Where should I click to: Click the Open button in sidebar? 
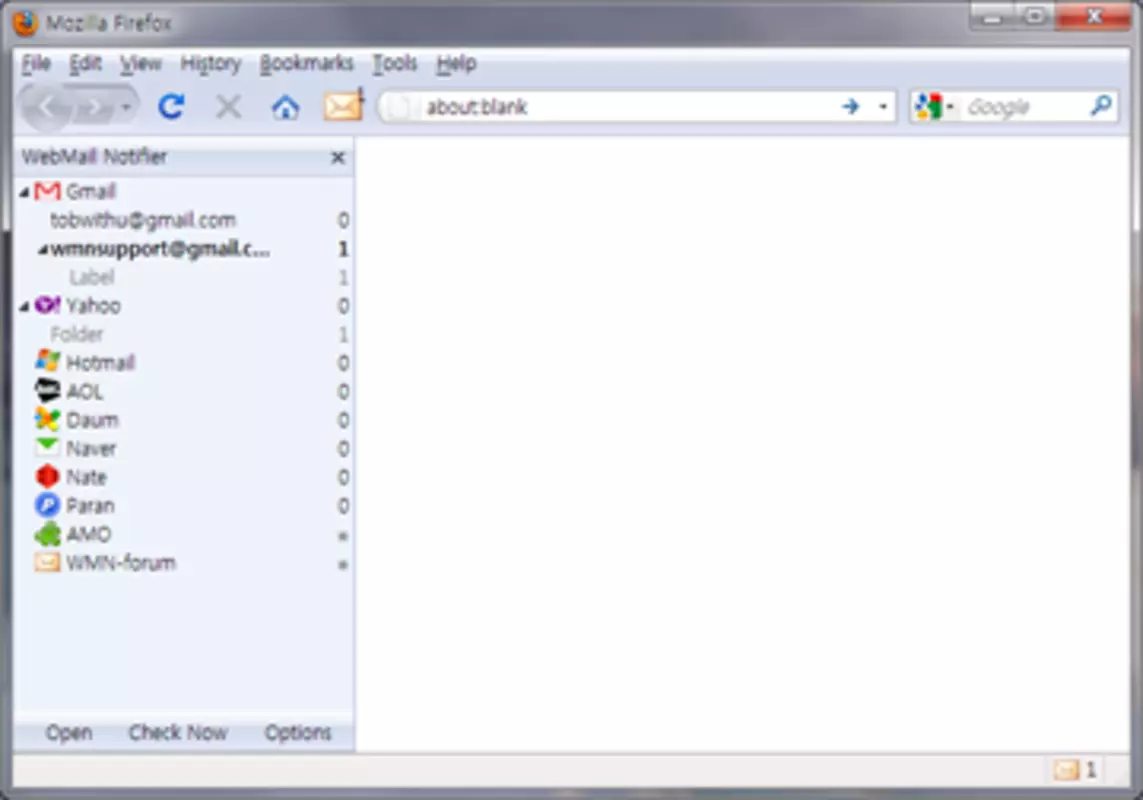point(69,732)
